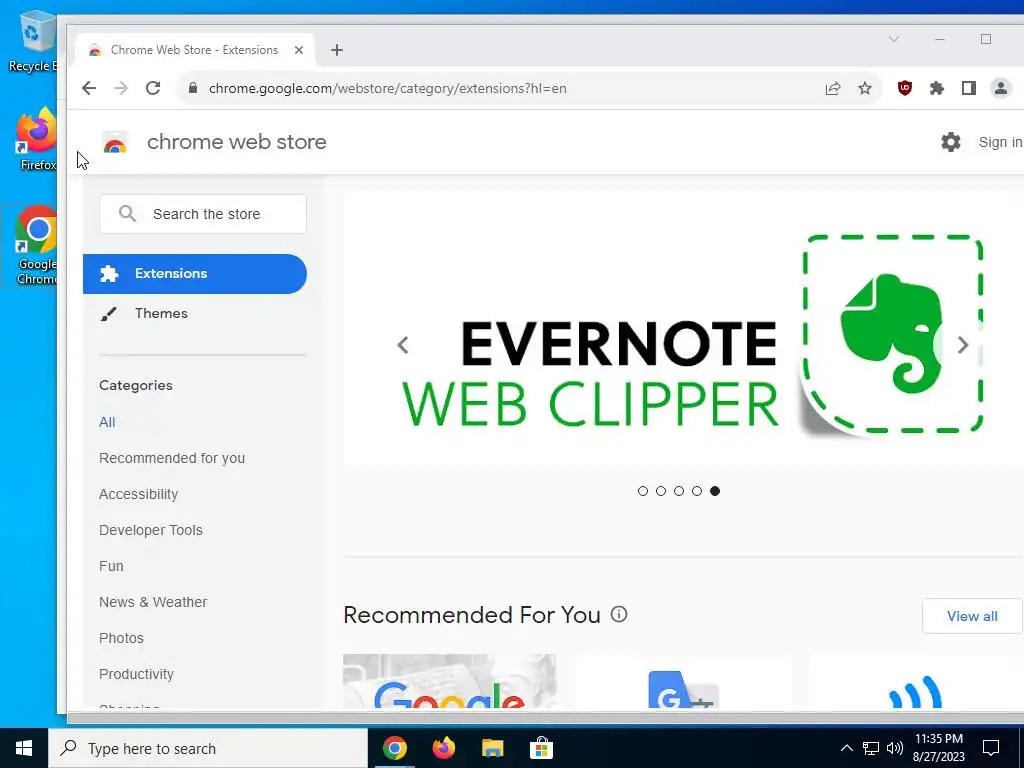Open the Accessibility category
Image resolution: width=1024 pixels, height=768 pixels.
[x=138, y=494]
